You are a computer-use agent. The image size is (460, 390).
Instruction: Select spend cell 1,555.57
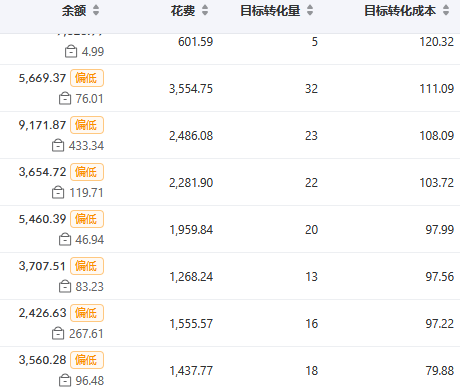pos(191,324)
